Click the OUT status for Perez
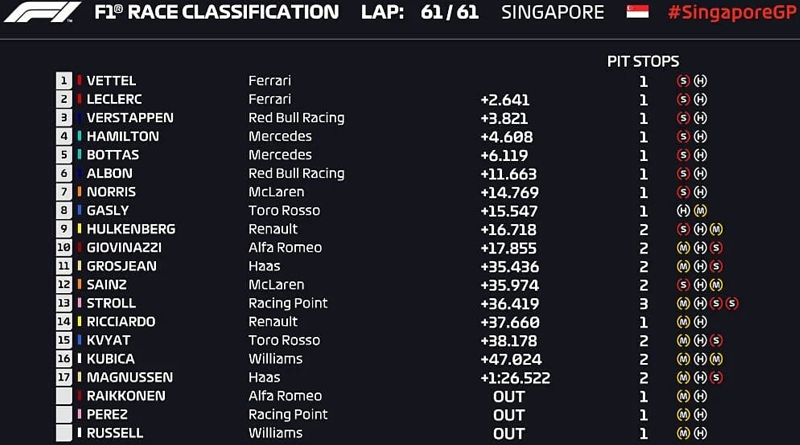 pyautogui.click(x=509, y=415)
